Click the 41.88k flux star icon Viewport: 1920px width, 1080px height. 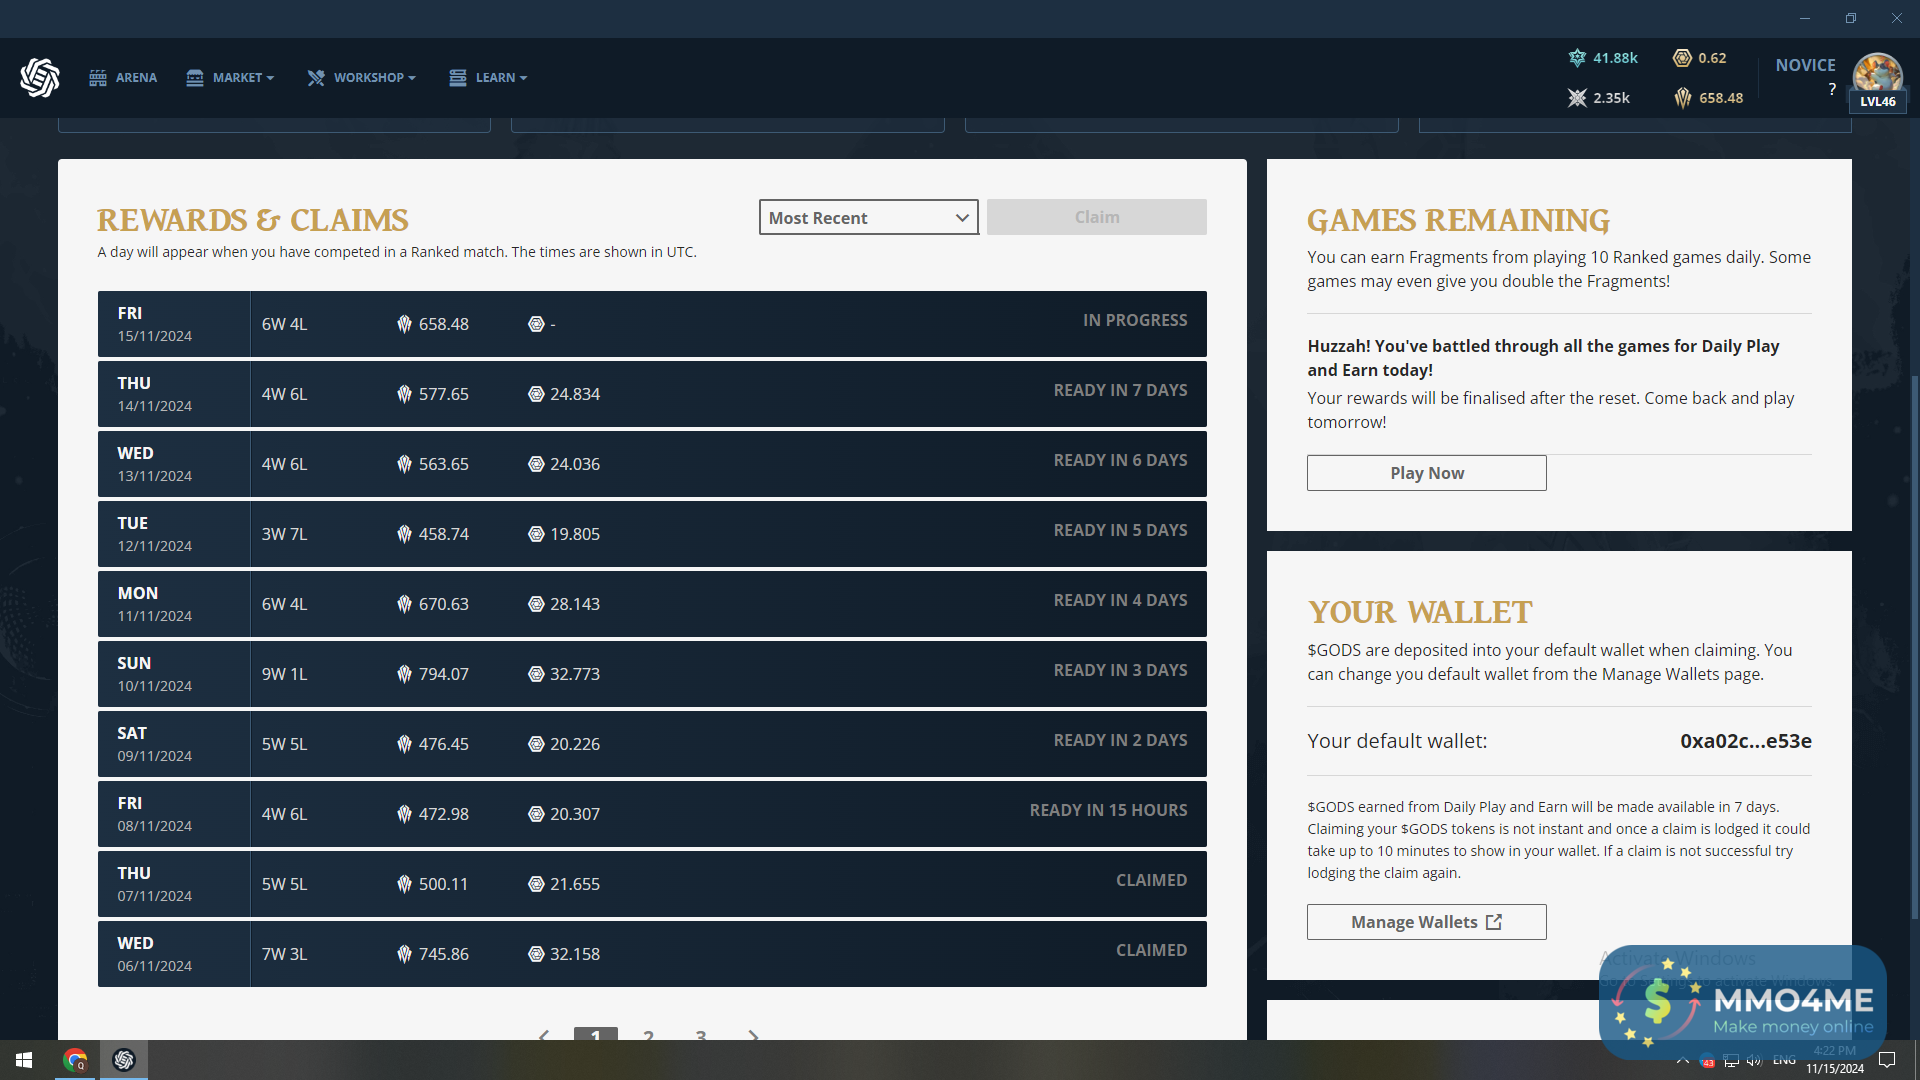pos(1577,58)
